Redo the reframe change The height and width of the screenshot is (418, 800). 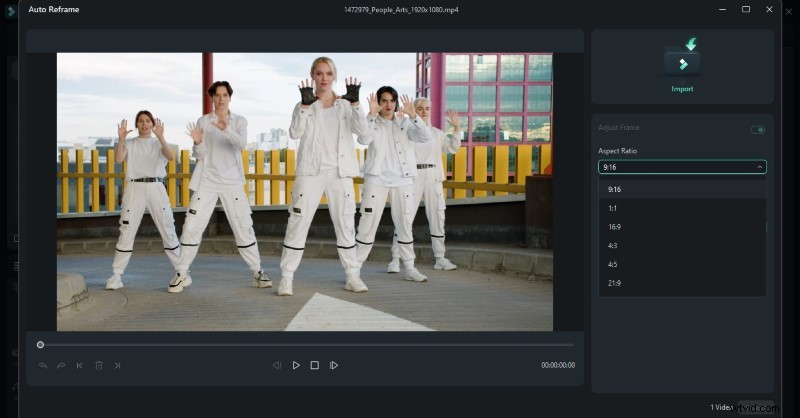61,365
